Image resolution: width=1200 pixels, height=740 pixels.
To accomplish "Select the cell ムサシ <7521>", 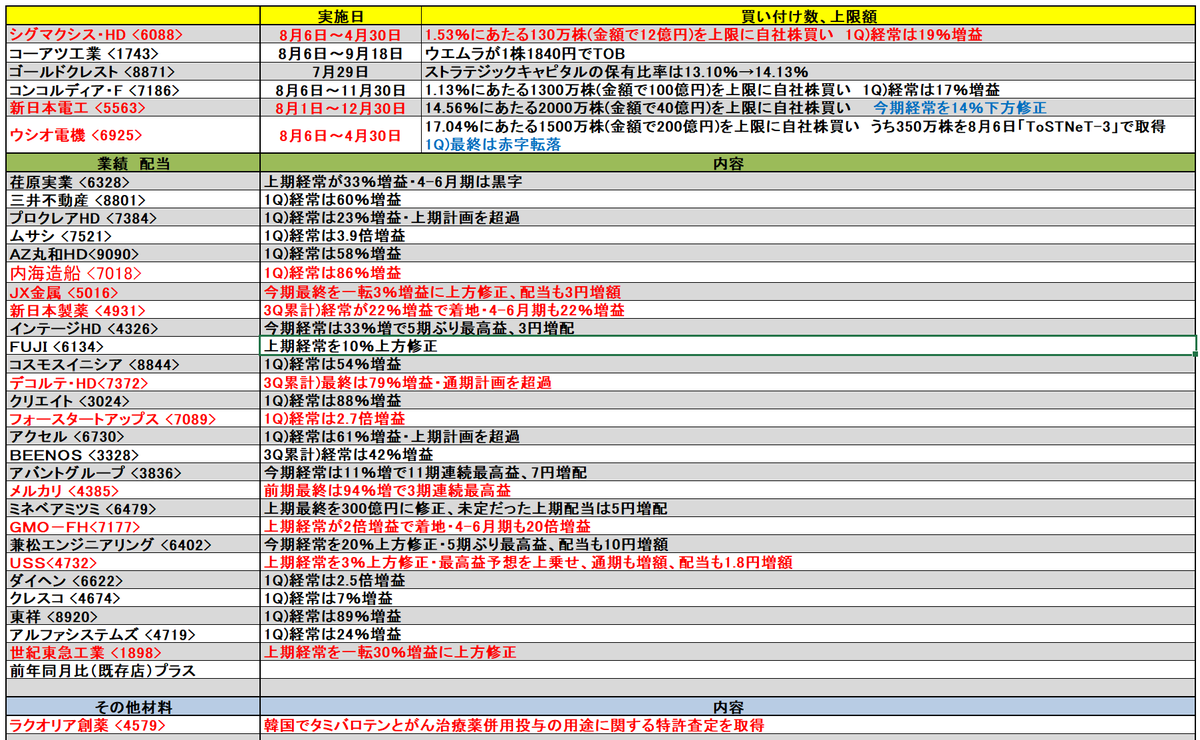I will [x=132, y=236].
